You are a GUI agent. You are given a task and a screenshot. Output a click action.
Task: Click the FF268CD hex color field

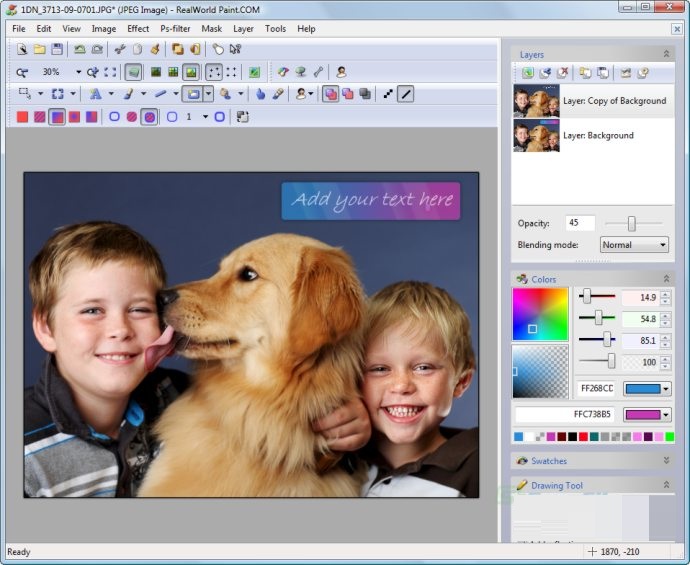(x=595, y=389)
